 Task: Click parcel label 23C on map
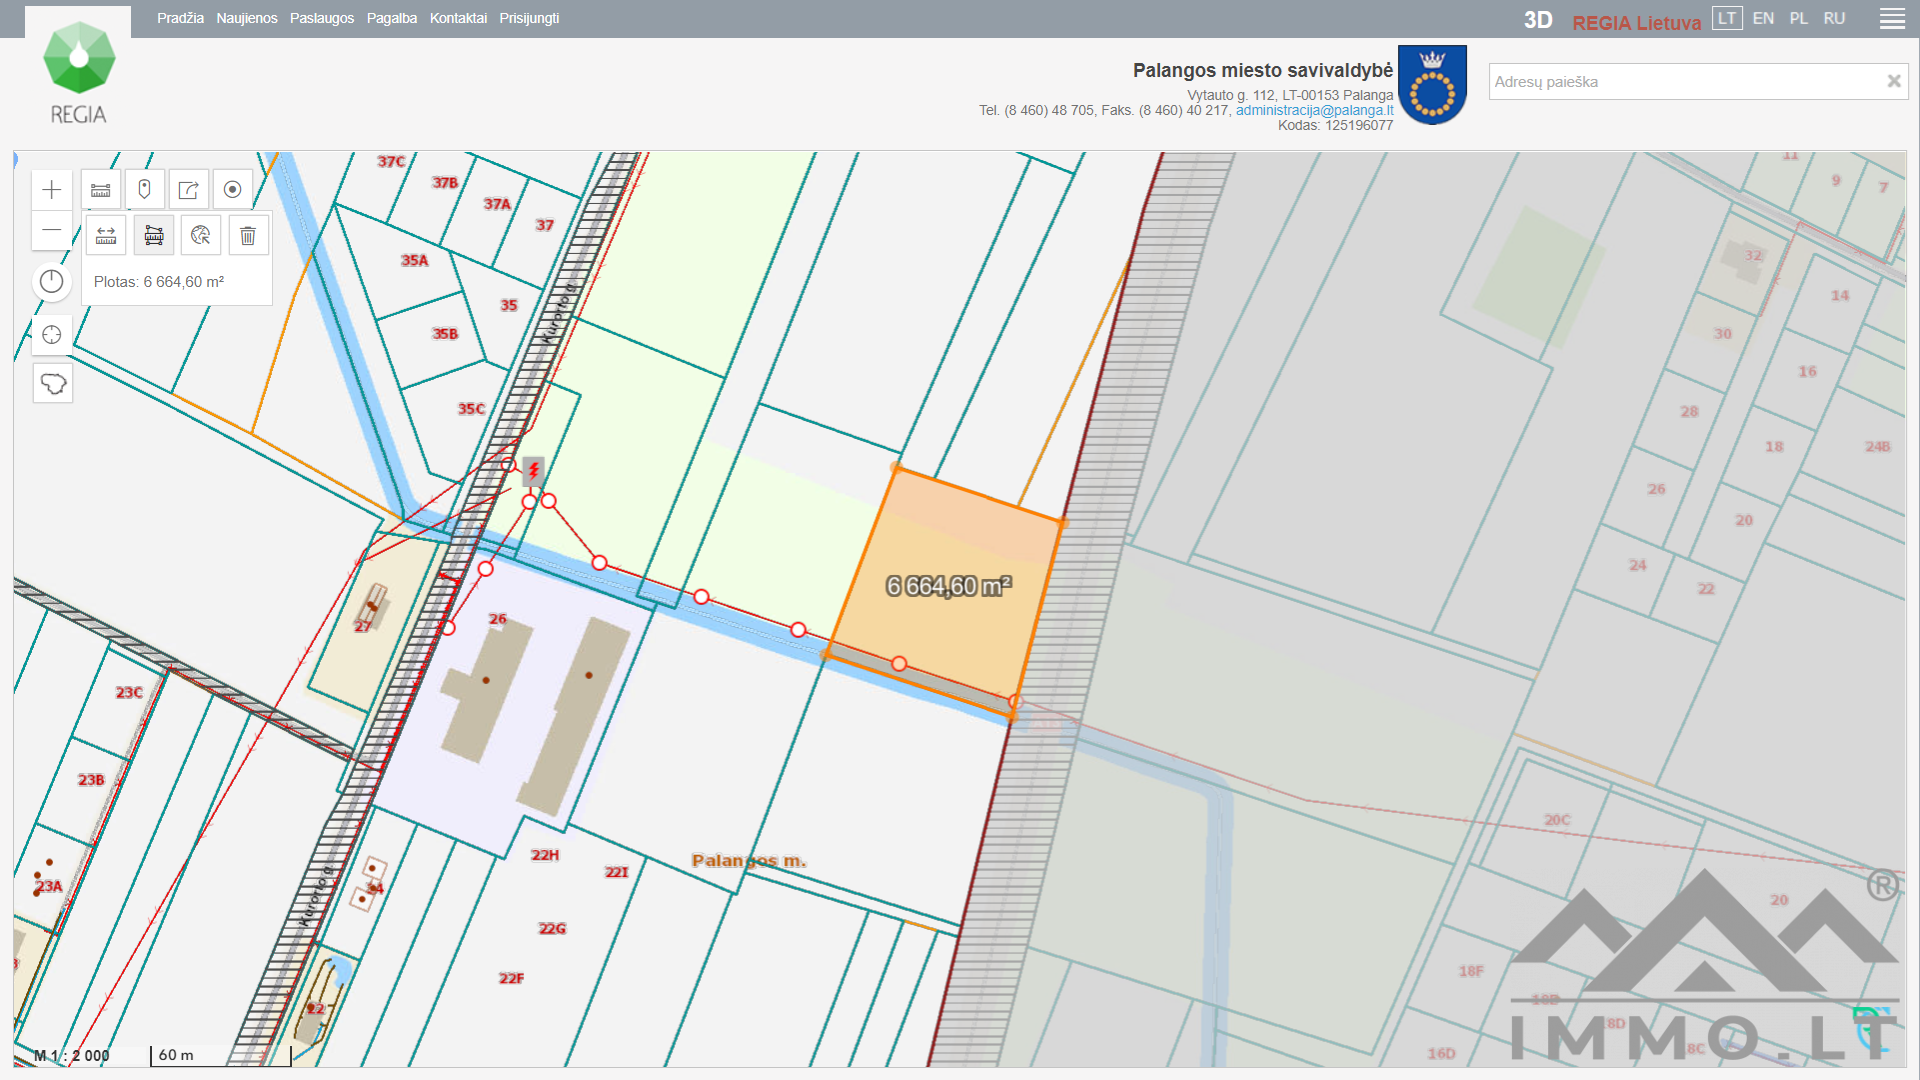[x=129, y=692]
